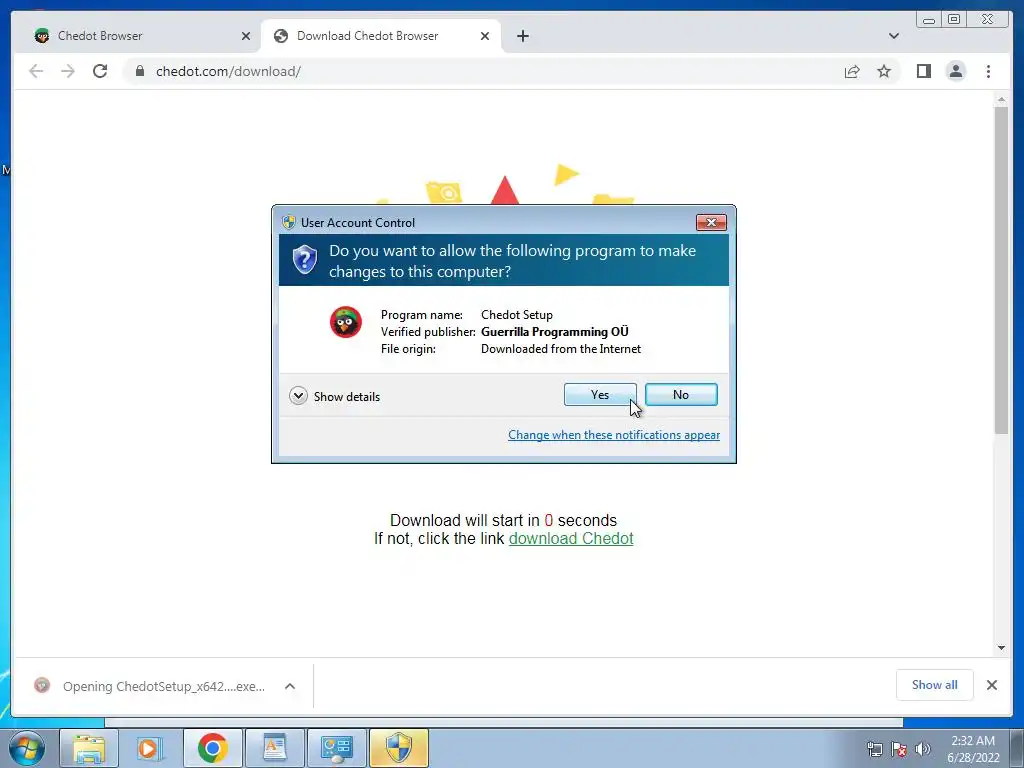Click the download Chedot link
Screen dimensions: 1024x768
[x=571, y=539]
